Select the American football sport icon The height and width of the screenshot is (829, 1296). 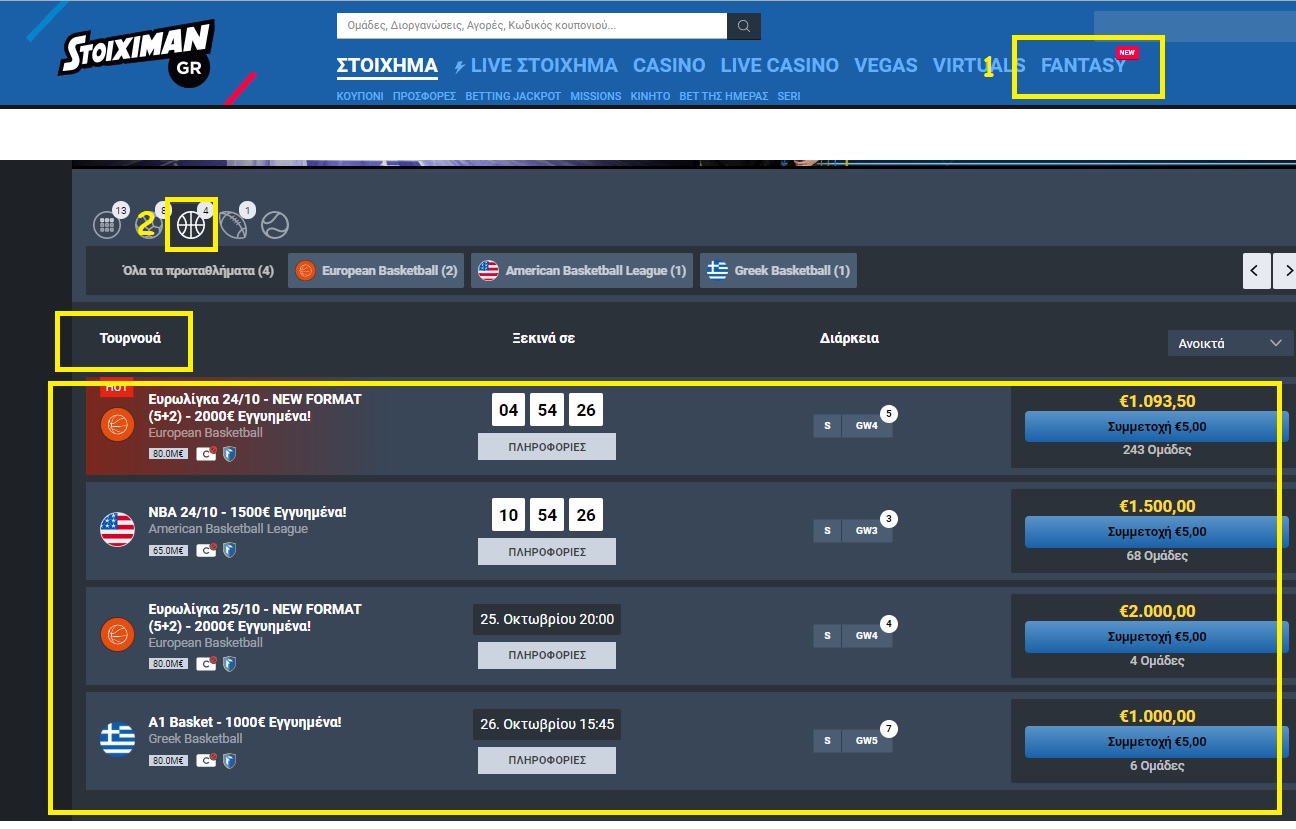233,225
